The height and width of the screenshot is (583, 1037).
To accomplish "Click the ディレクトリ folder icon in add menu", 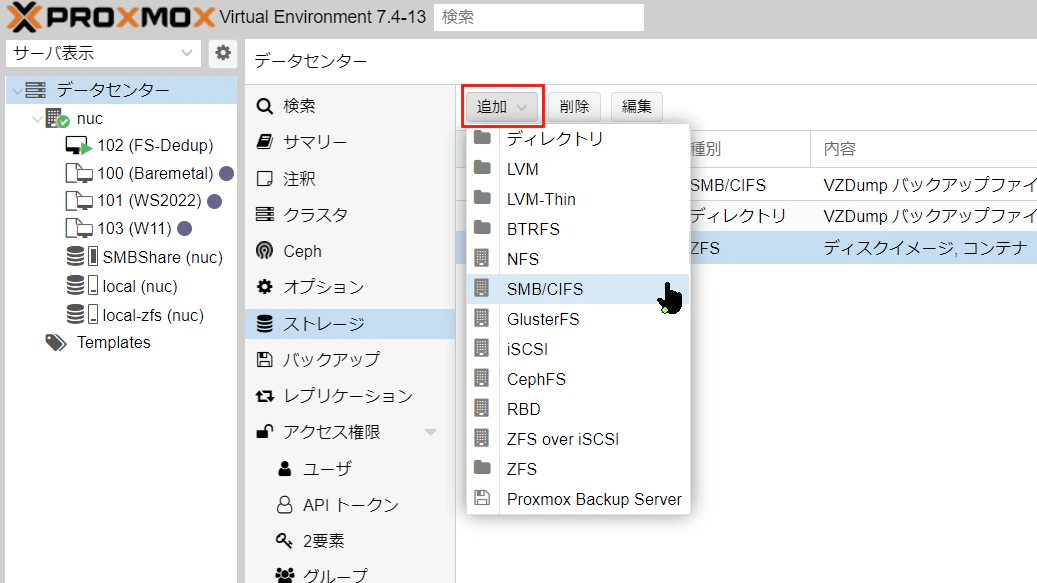I will (x=482, y=137).
